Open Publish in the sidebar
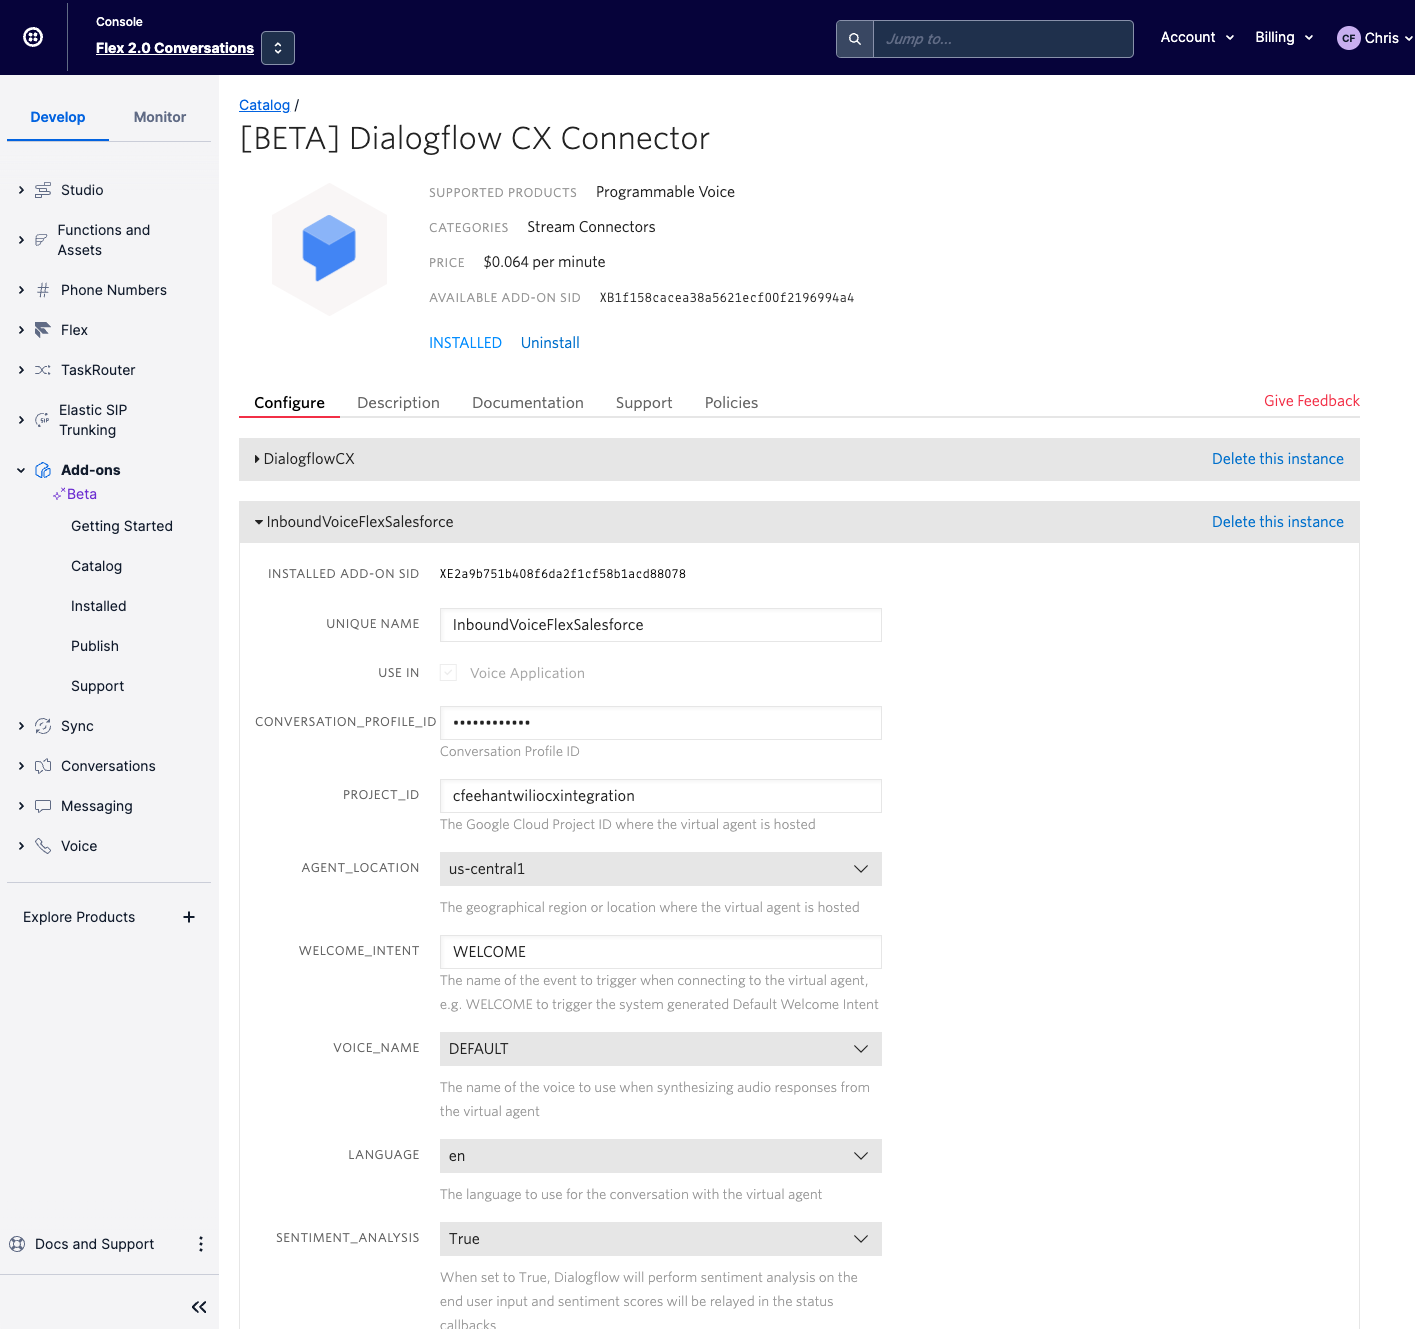This screenshot has height=1329, width=1415. click(x=95, y=646)
